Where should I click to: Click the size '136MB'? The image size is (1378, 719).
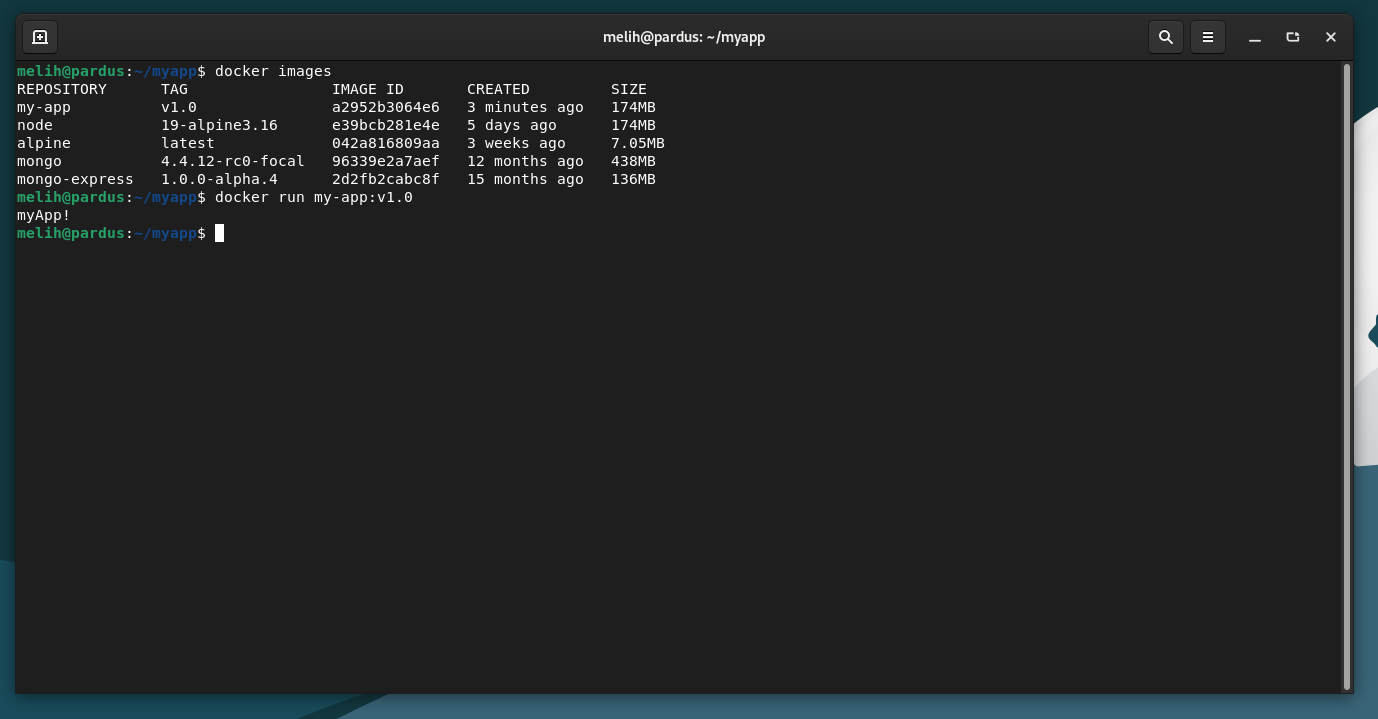(633, 179)
